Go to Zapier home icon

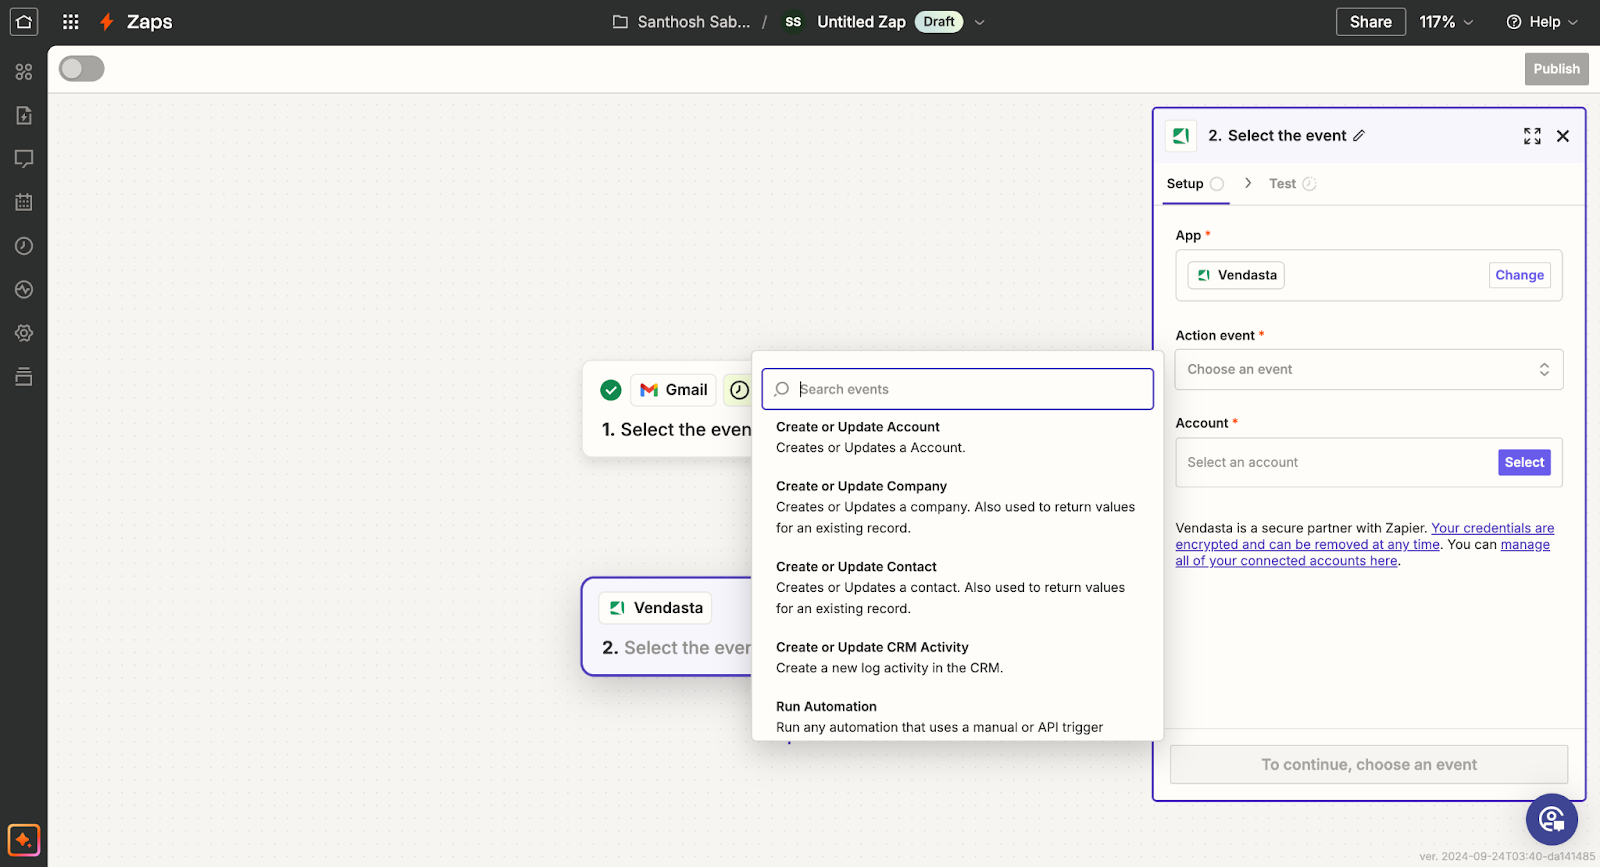coord(24,21)
